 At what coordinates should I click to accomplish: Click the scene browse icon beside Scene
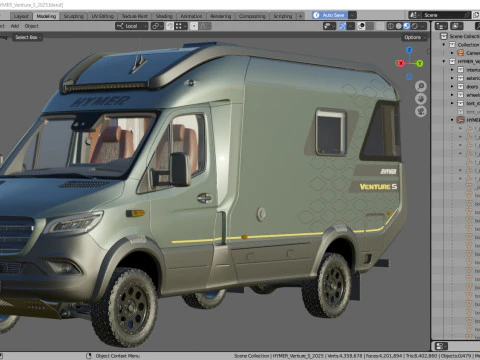click(414, 15)
